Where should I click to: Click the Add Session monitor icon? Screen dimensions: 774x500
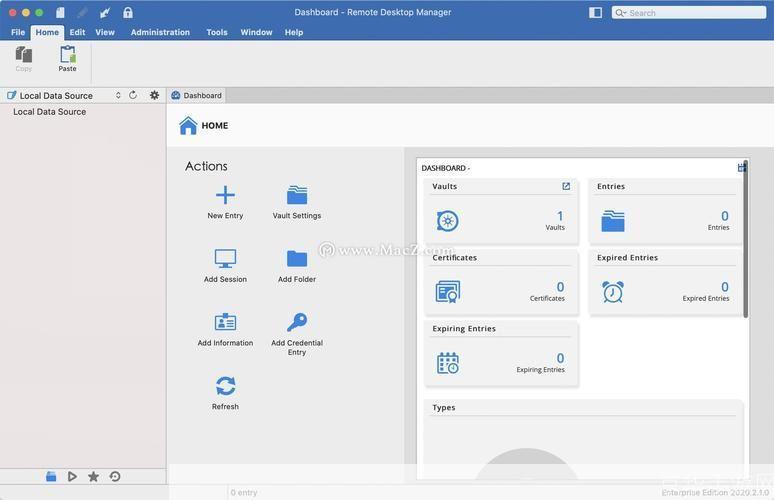coord(225,258)
